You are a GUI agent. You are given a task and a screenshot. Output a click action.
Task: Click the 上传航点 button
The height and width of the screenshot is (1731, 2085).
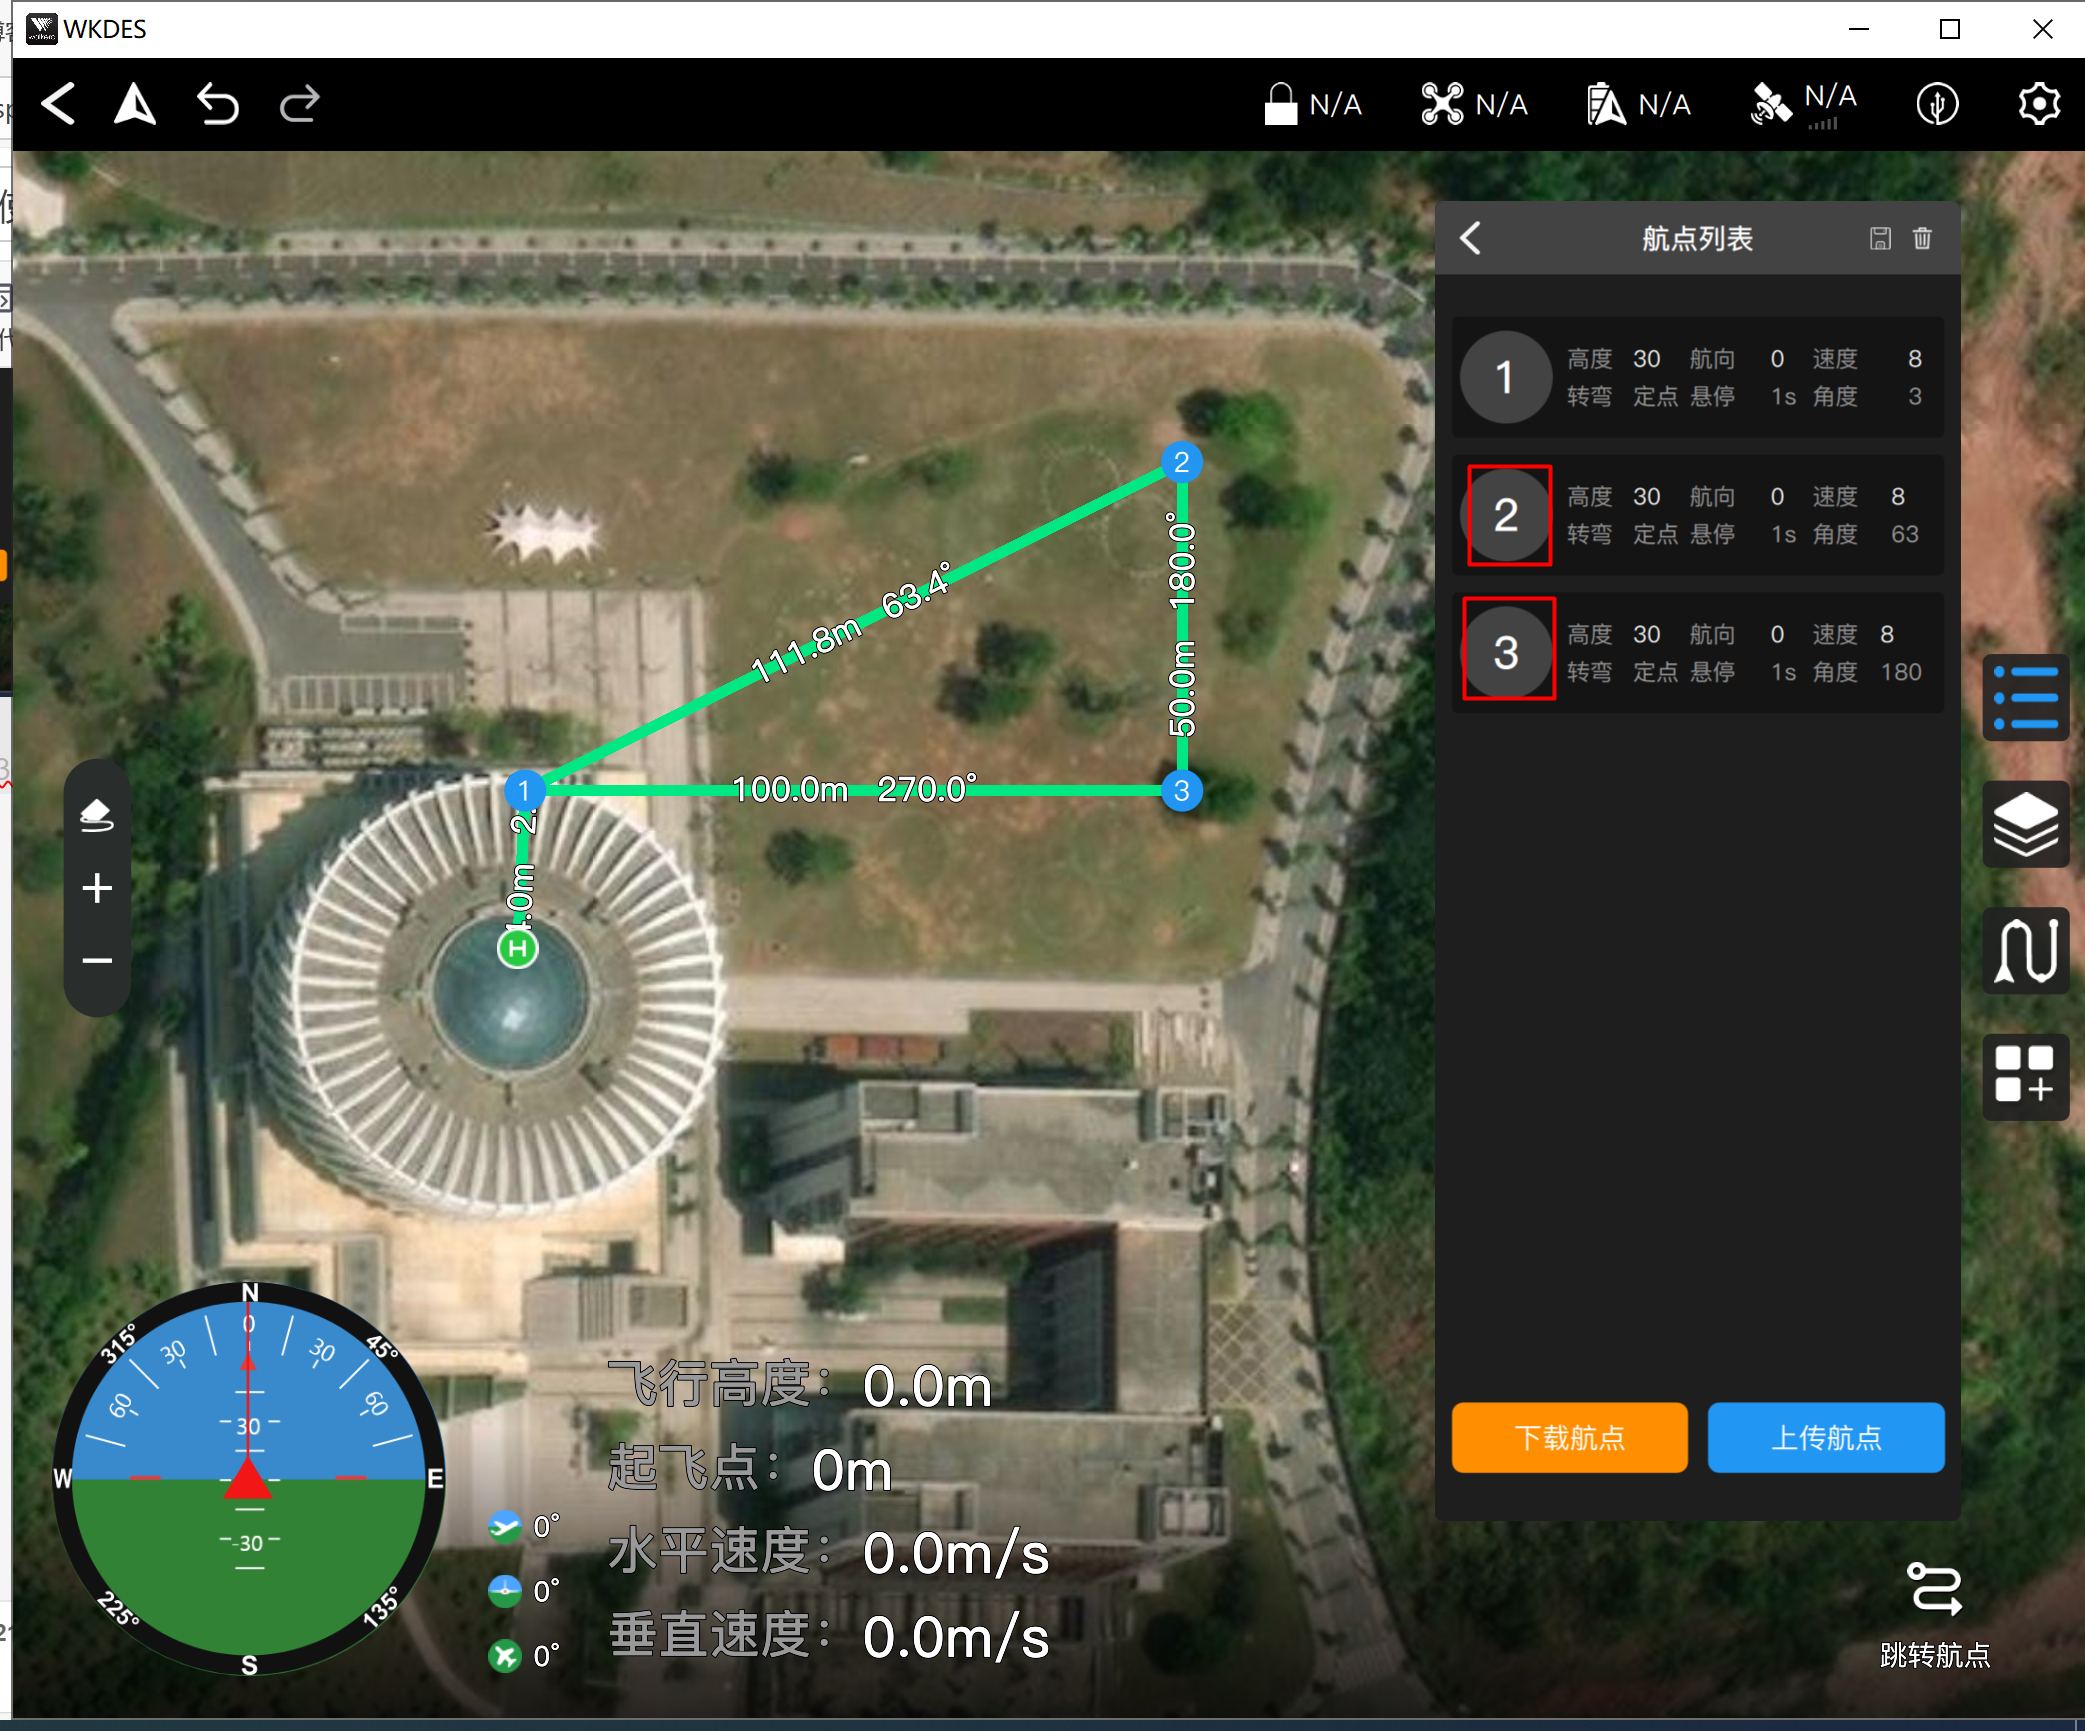click(1825, 1437)
